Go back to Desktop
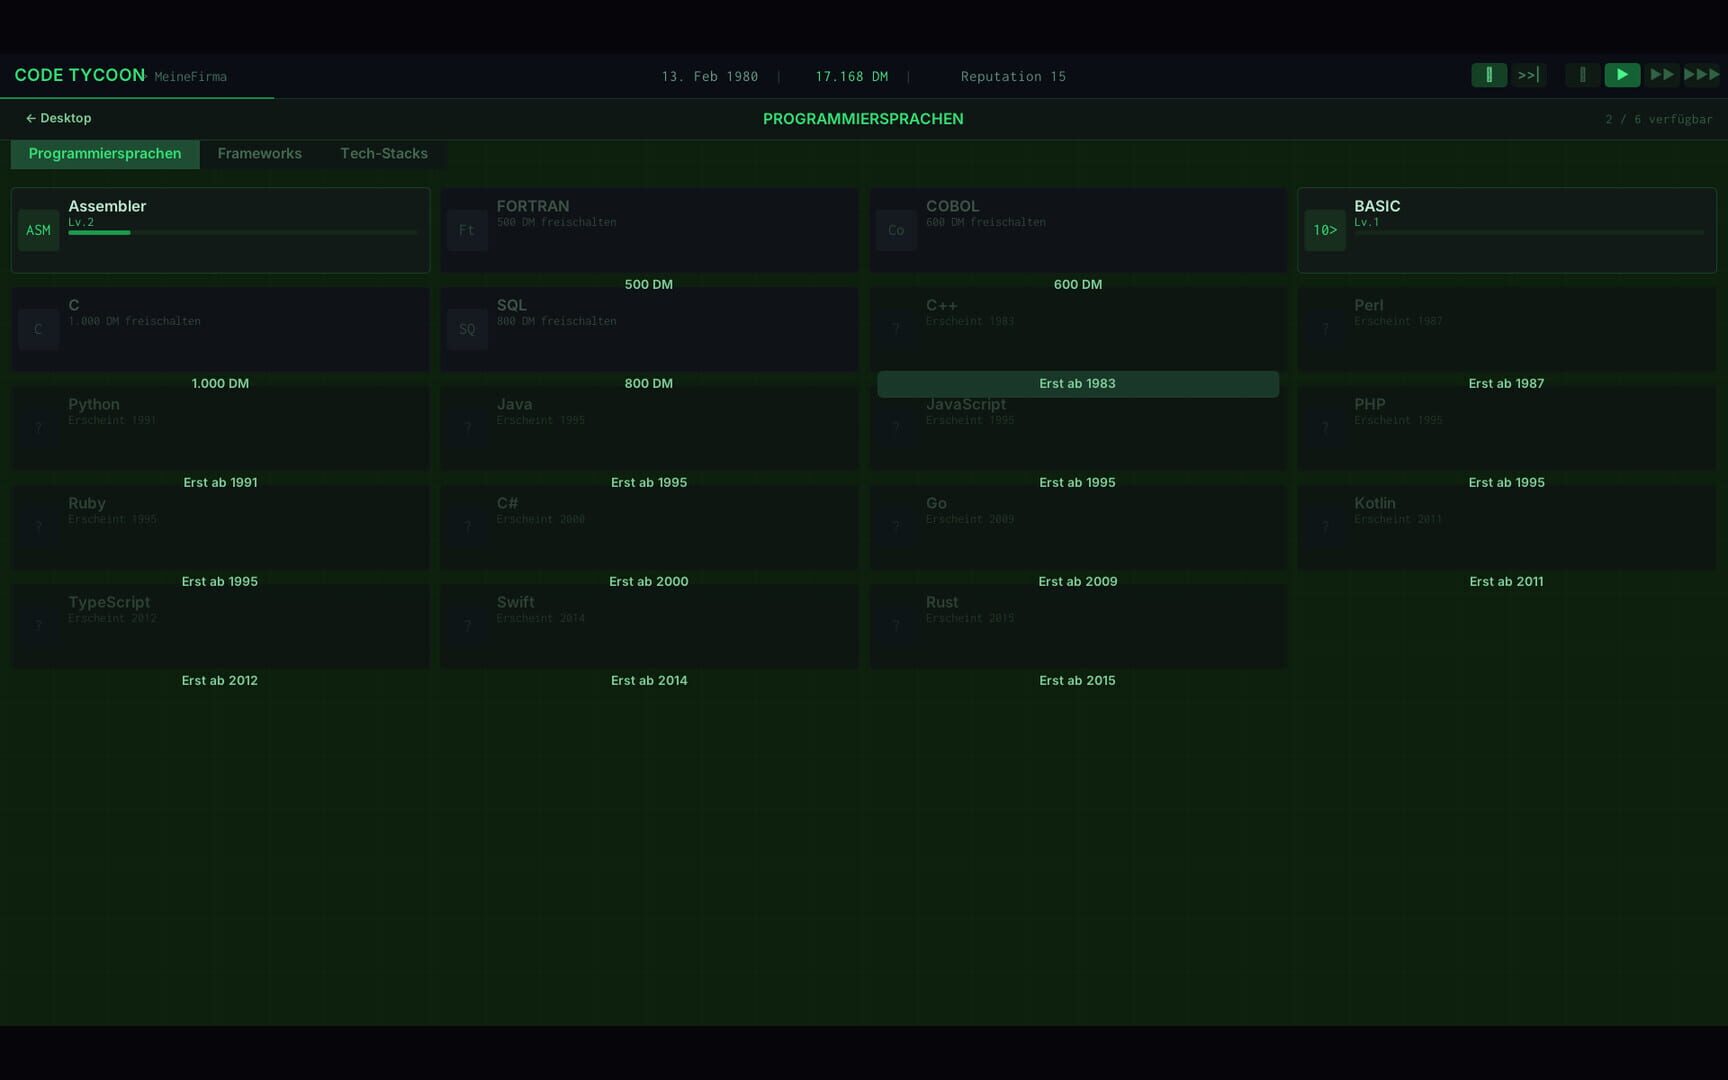 59,117
